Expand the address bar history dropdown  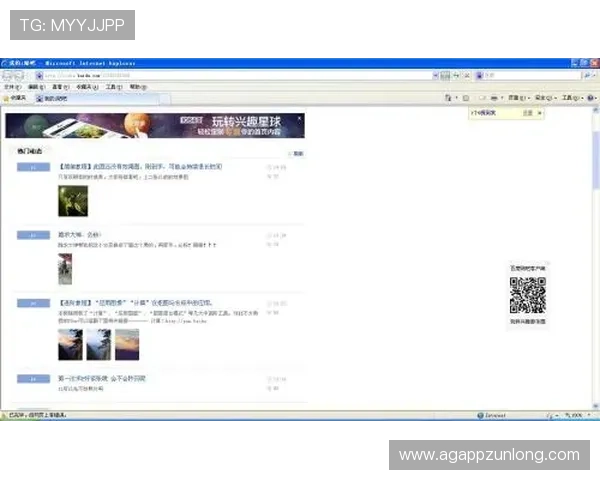(x=435, y=76)
